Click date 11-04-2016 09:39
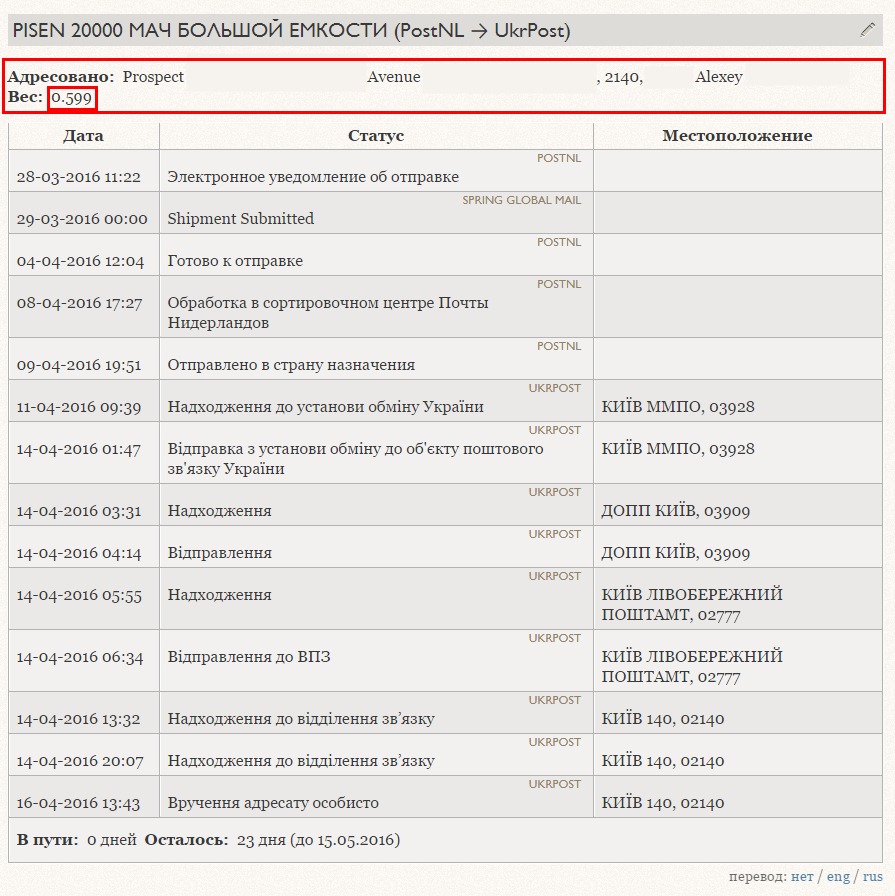Viewport: 895px width, 896px height. (78, 407)
